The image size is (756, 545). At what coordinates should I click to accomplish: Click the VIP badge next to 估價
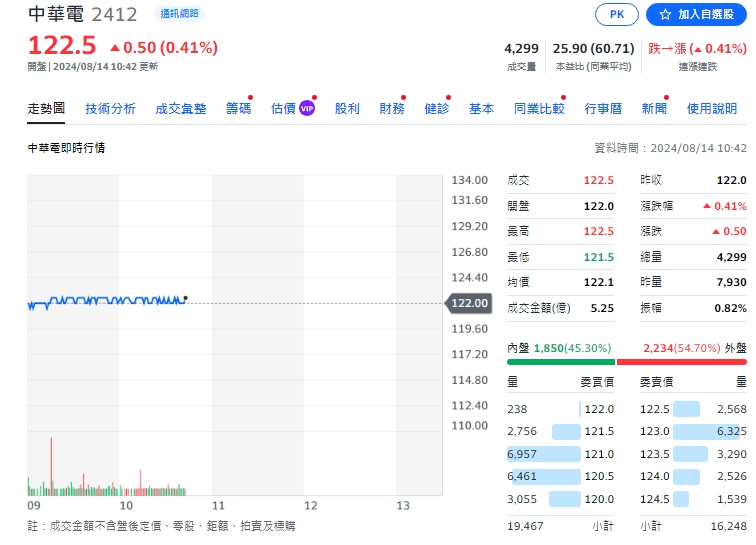(307, 109)
